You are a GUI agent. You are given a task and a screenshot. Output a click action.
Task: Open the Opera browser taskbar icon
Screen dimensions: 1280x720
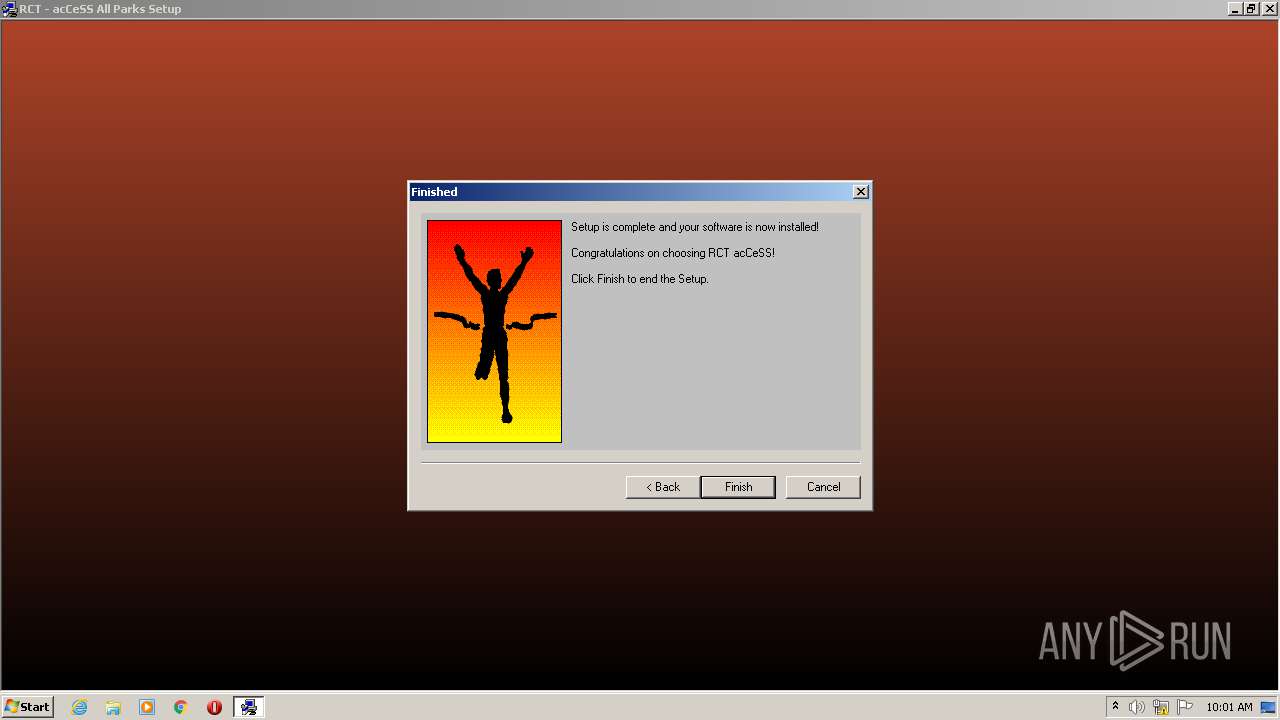[214, 707]
